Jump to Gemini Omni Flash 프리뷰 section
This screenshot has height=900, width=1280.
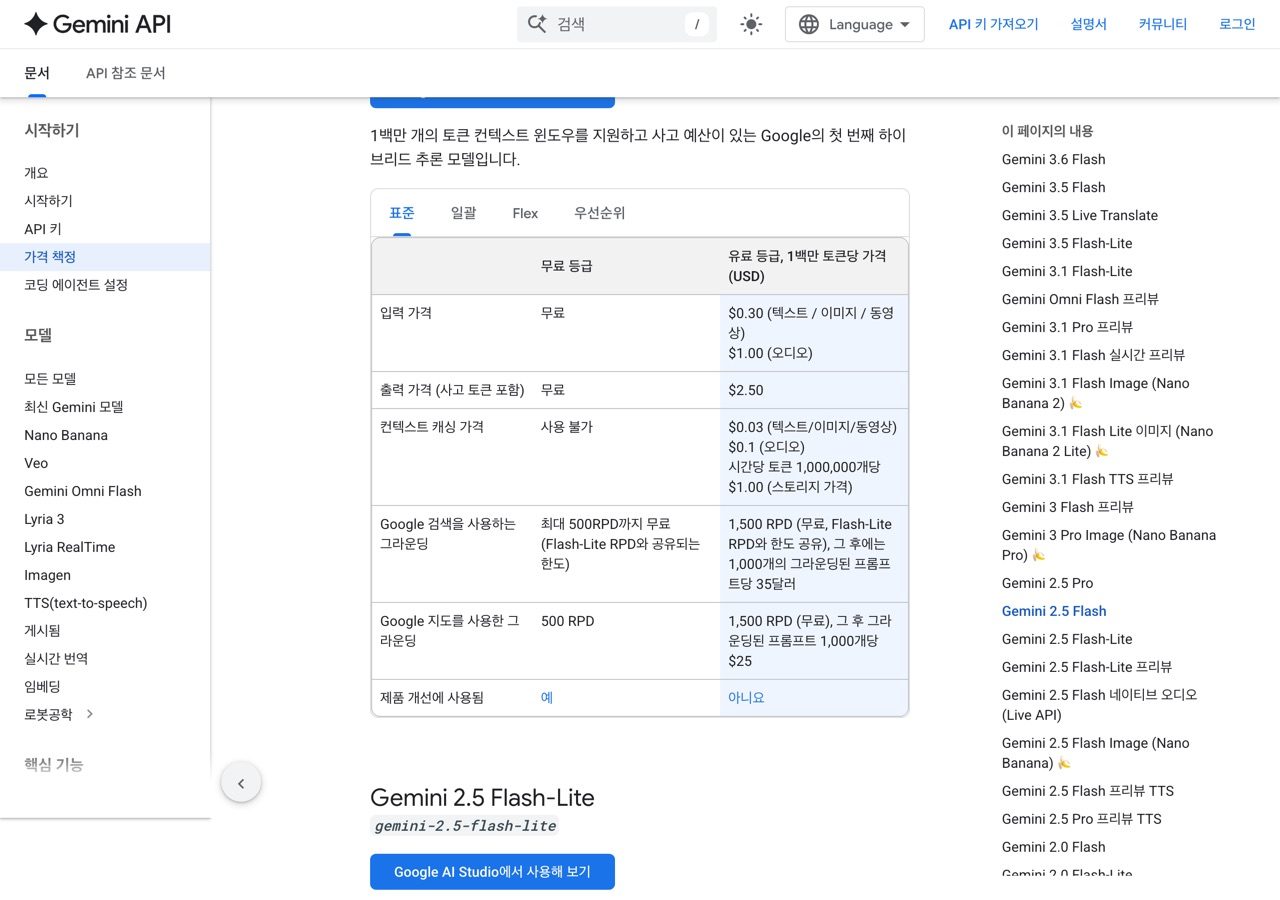coord(1080,299)
